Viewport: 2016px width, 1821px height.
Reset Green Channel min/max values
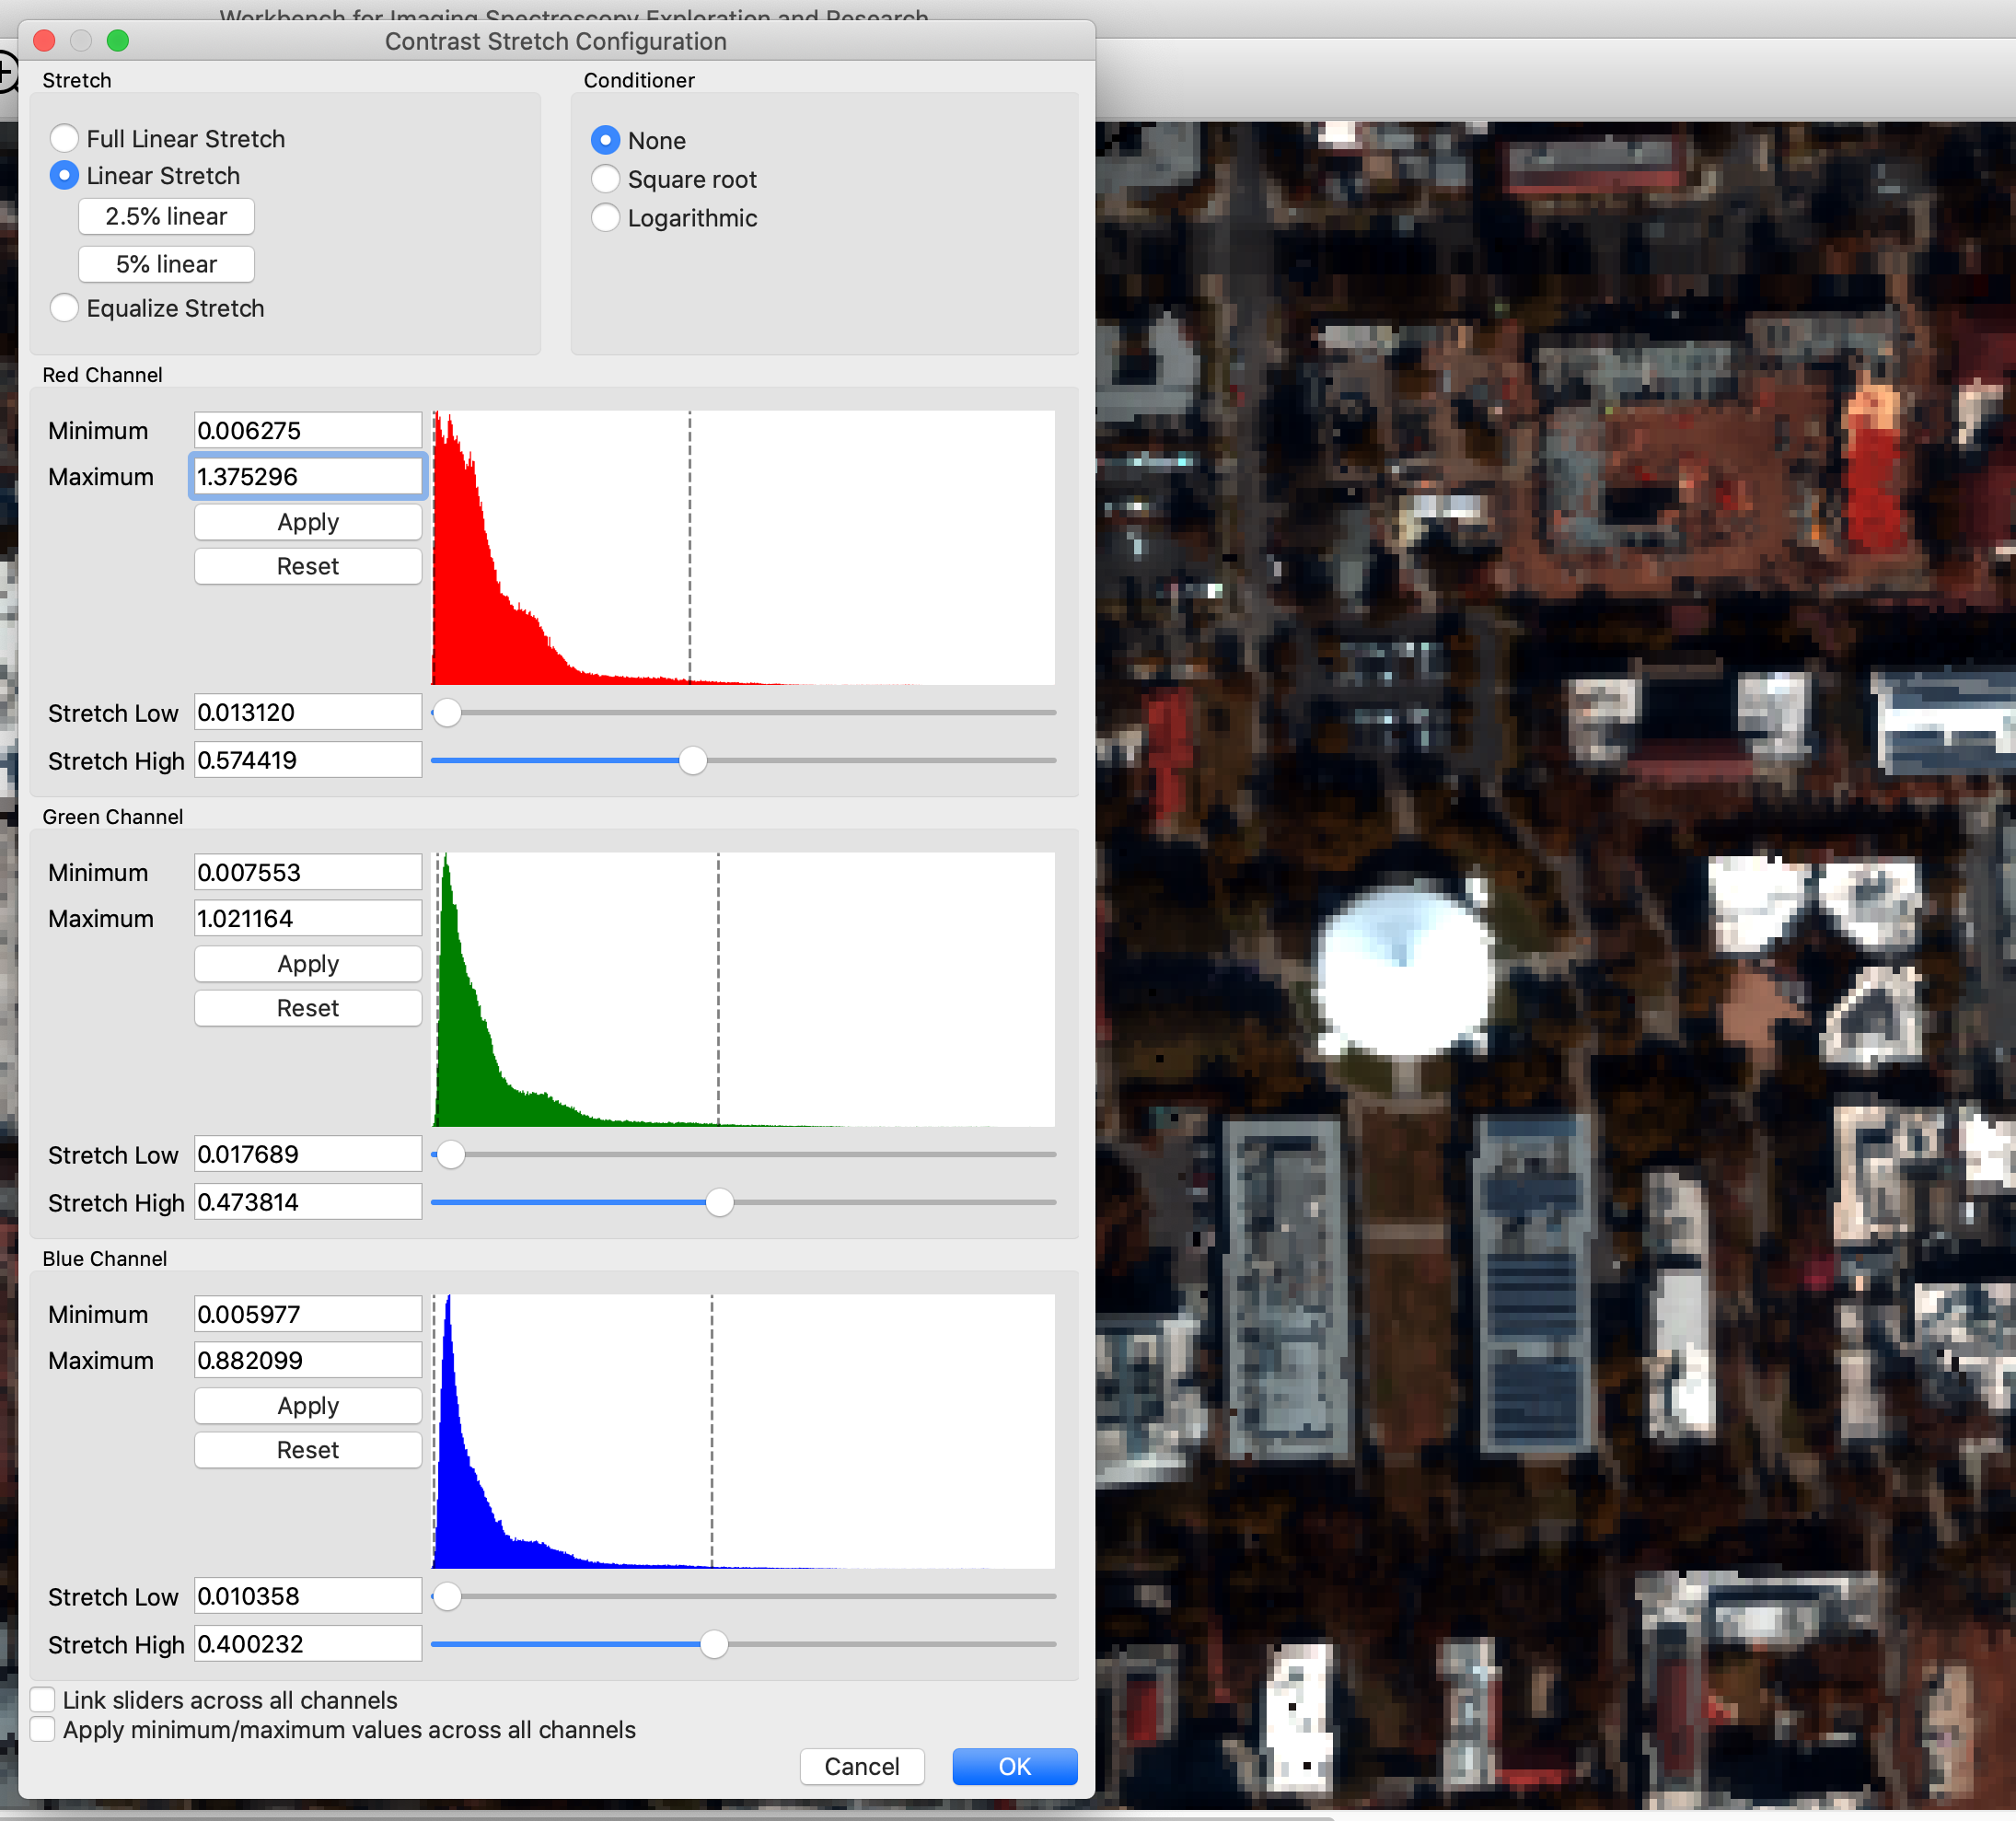point(307,1008)
